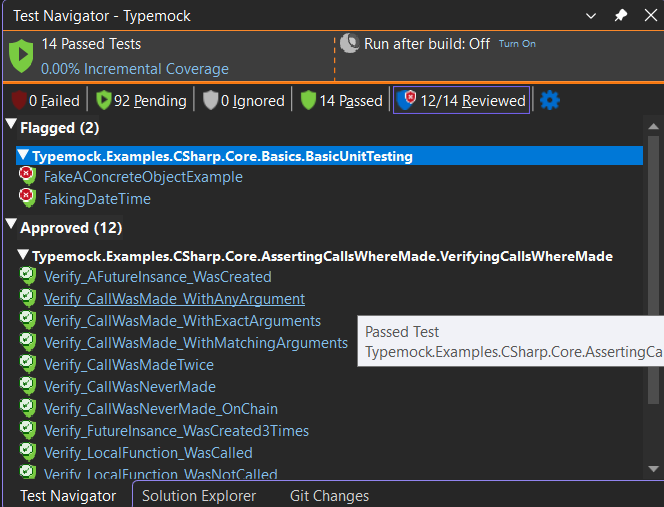Click the flagged status icon of FakingDateTime

tap(28, 198)
